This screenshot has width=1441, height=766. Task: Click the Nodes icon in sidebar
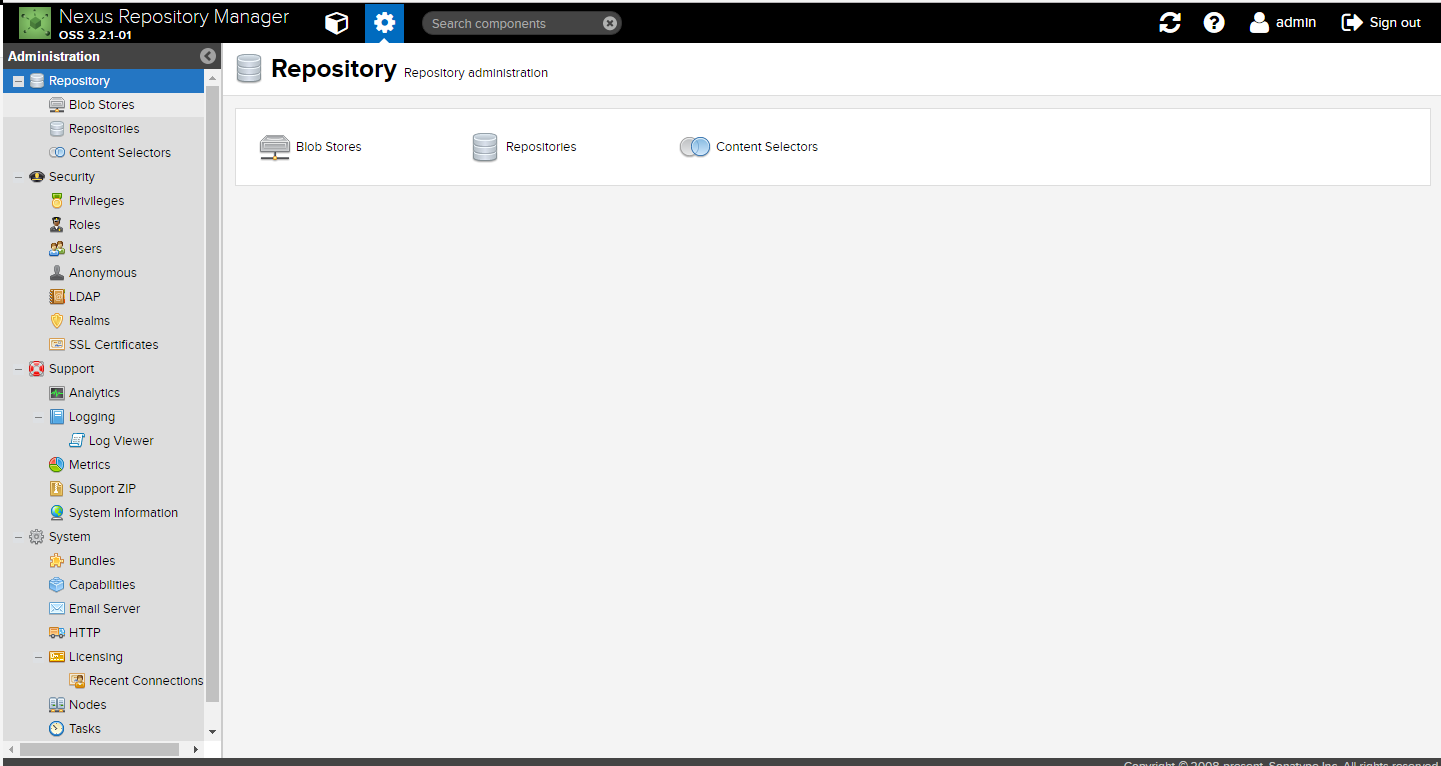(x=57, y=704)
